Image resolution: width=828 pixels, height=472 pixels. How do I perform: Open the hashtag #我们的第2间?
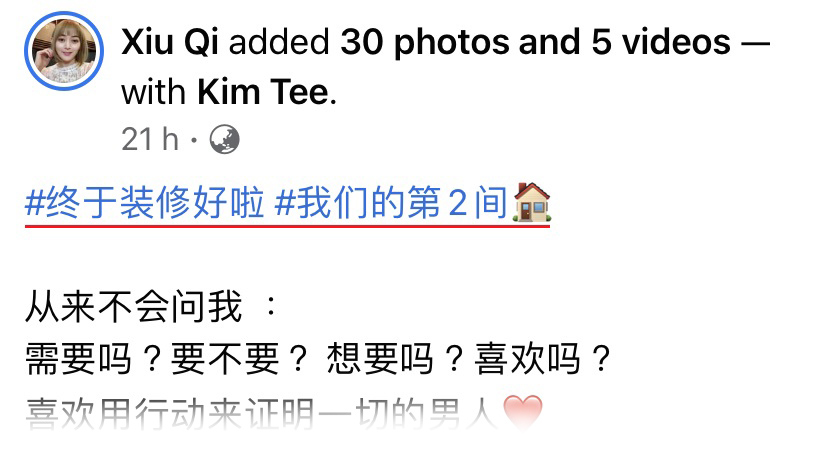[392, 203]
